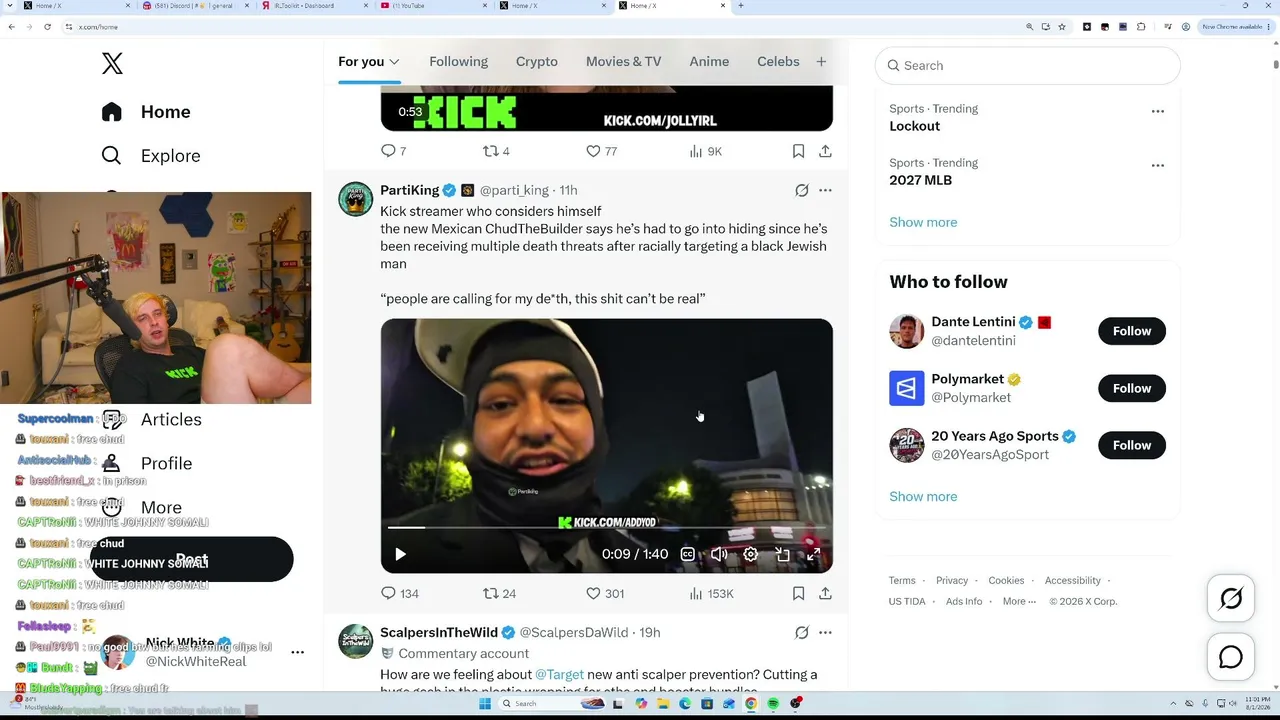Image resolution: width=1280 pixels, height=720 pixels.
Task: Switch to the Anime tab
Action: [709, 62]
